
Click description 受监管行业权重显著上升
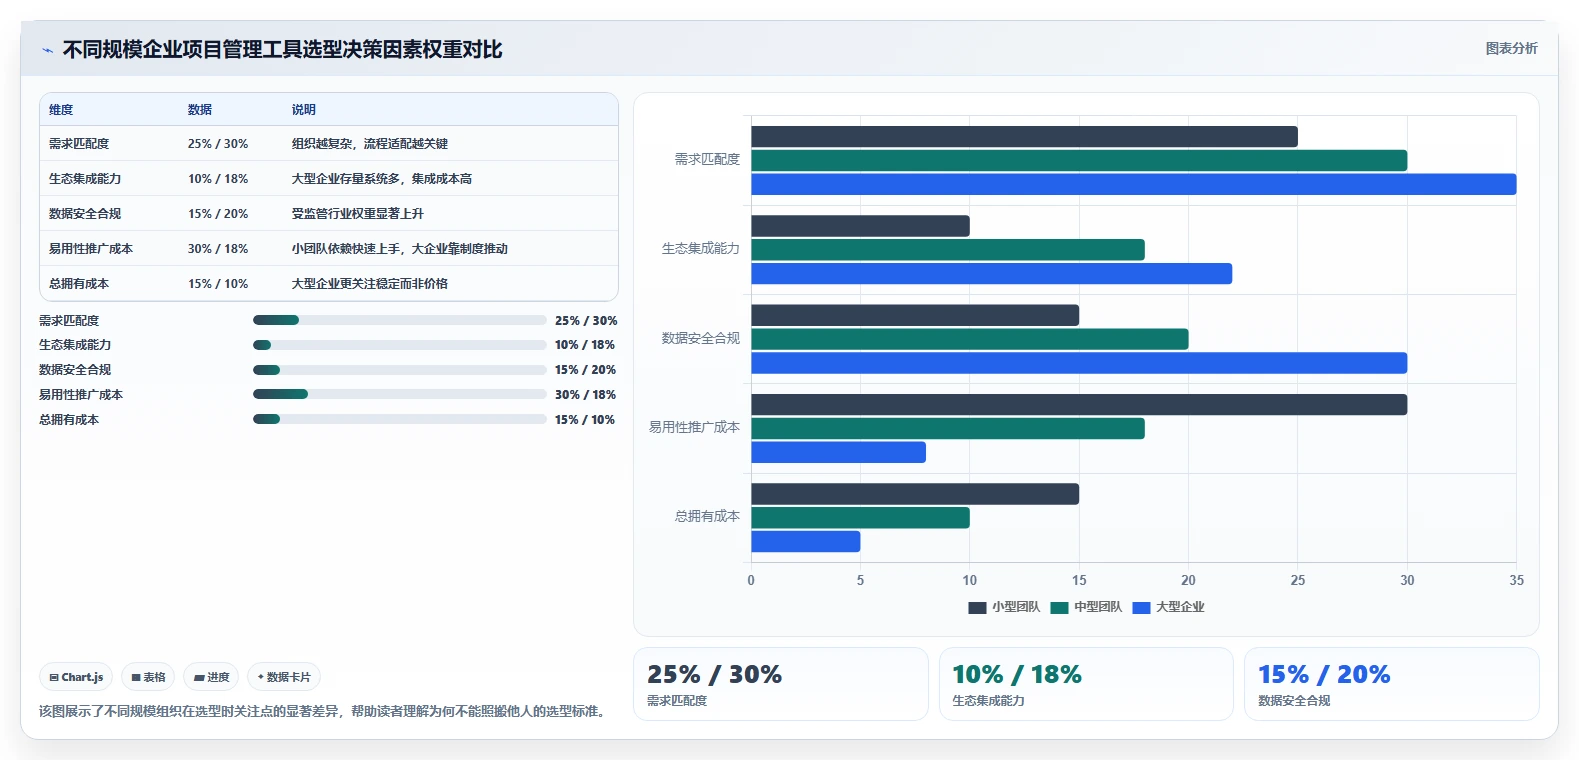[x=358, y=214]
